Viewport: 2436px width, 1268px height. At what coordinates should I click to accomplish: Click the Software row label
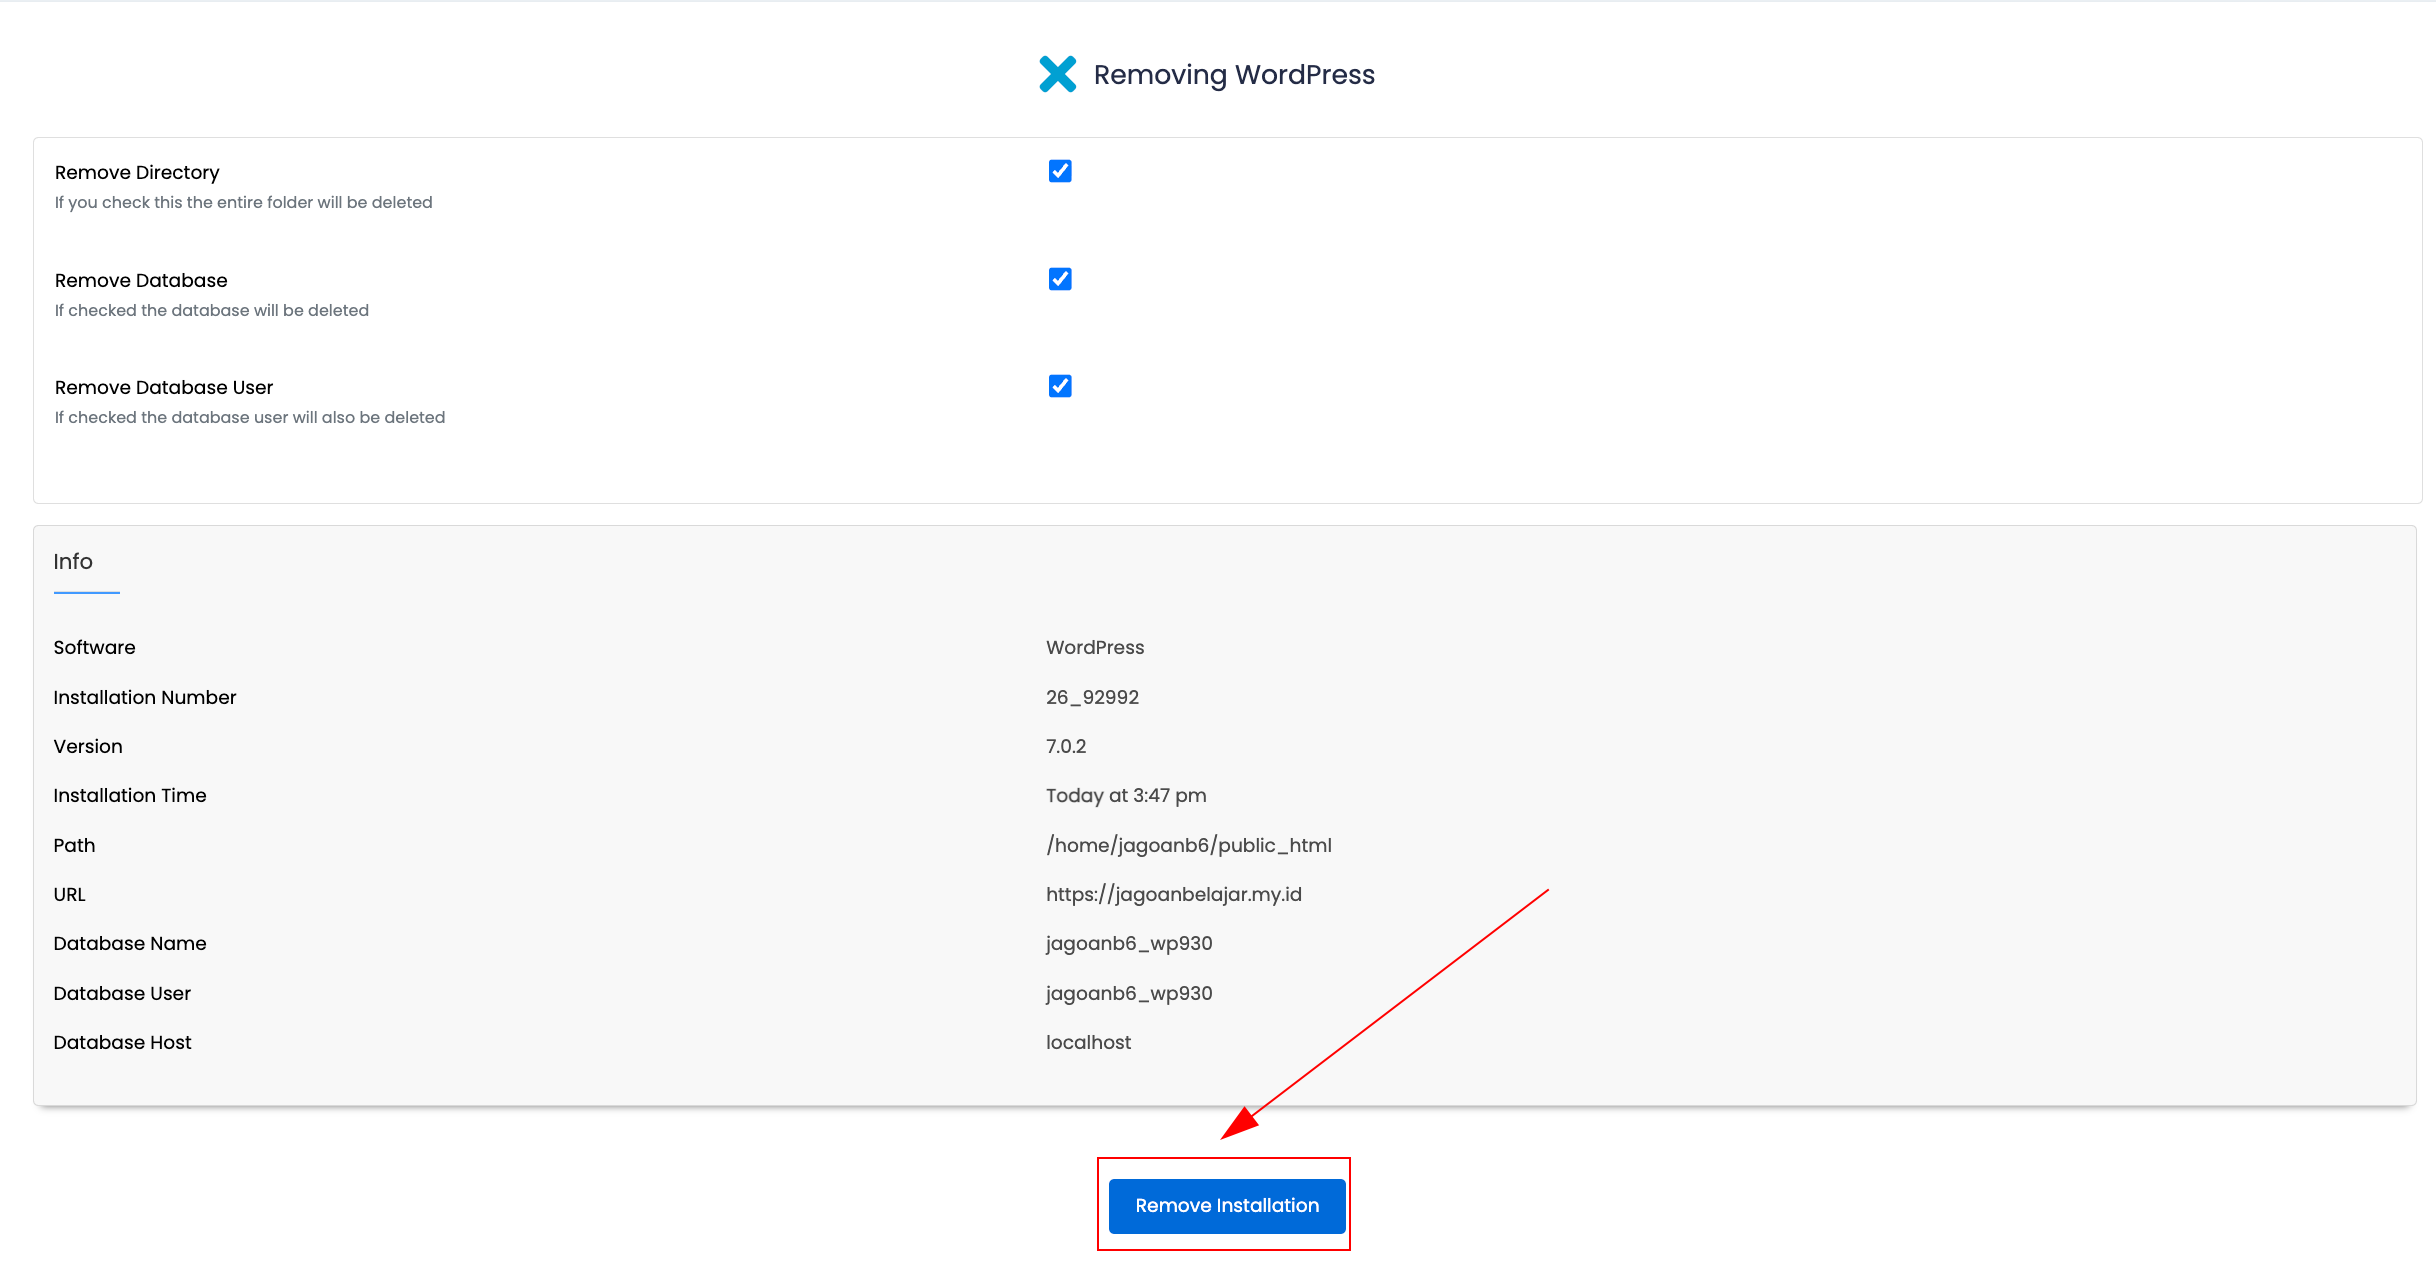(94, 648)
